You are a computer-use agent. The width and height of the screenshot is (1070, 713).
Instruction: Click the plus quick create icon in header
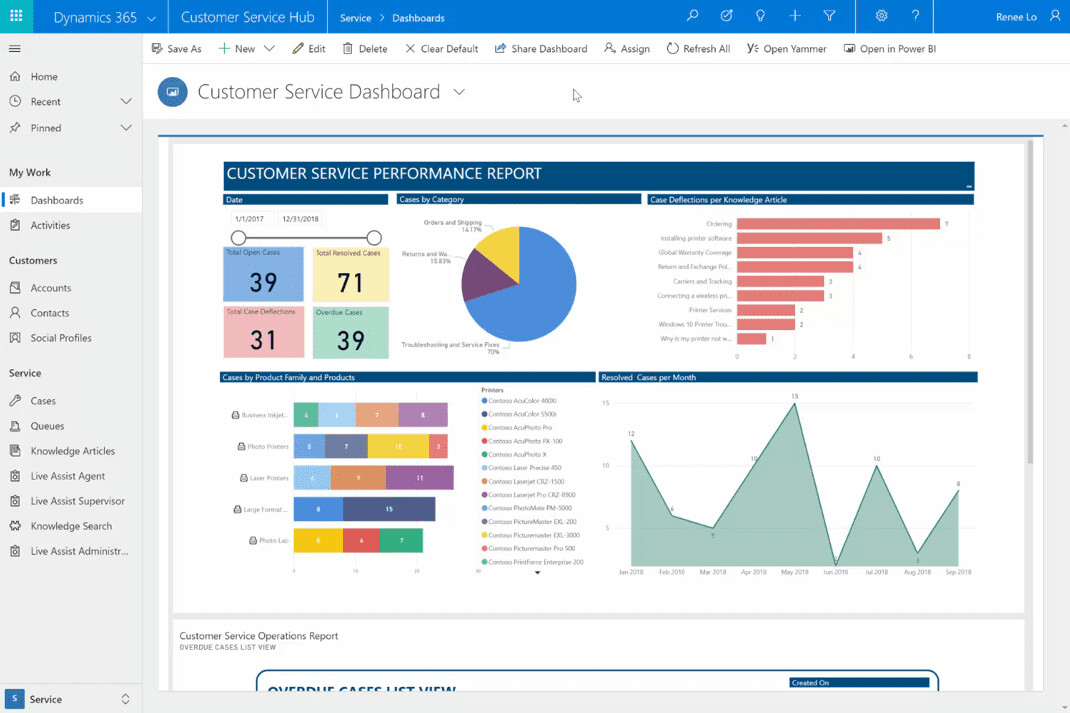coord(795,16)
